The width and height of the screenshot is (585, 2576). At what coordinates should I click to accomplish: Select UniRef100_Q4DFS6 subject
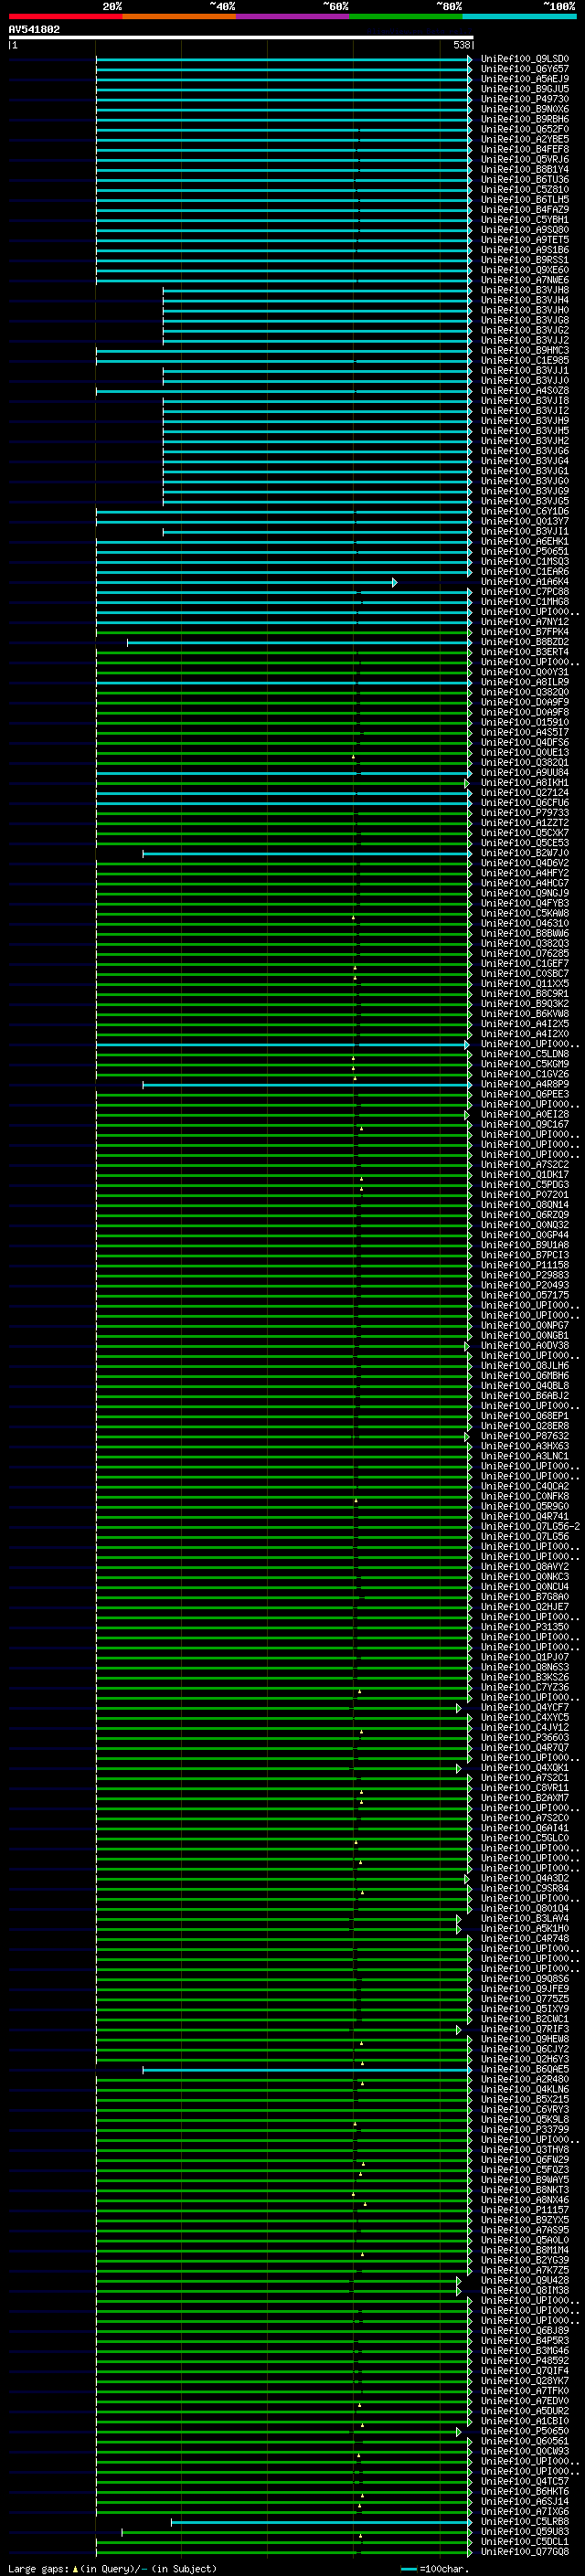(x=524, y=743)
